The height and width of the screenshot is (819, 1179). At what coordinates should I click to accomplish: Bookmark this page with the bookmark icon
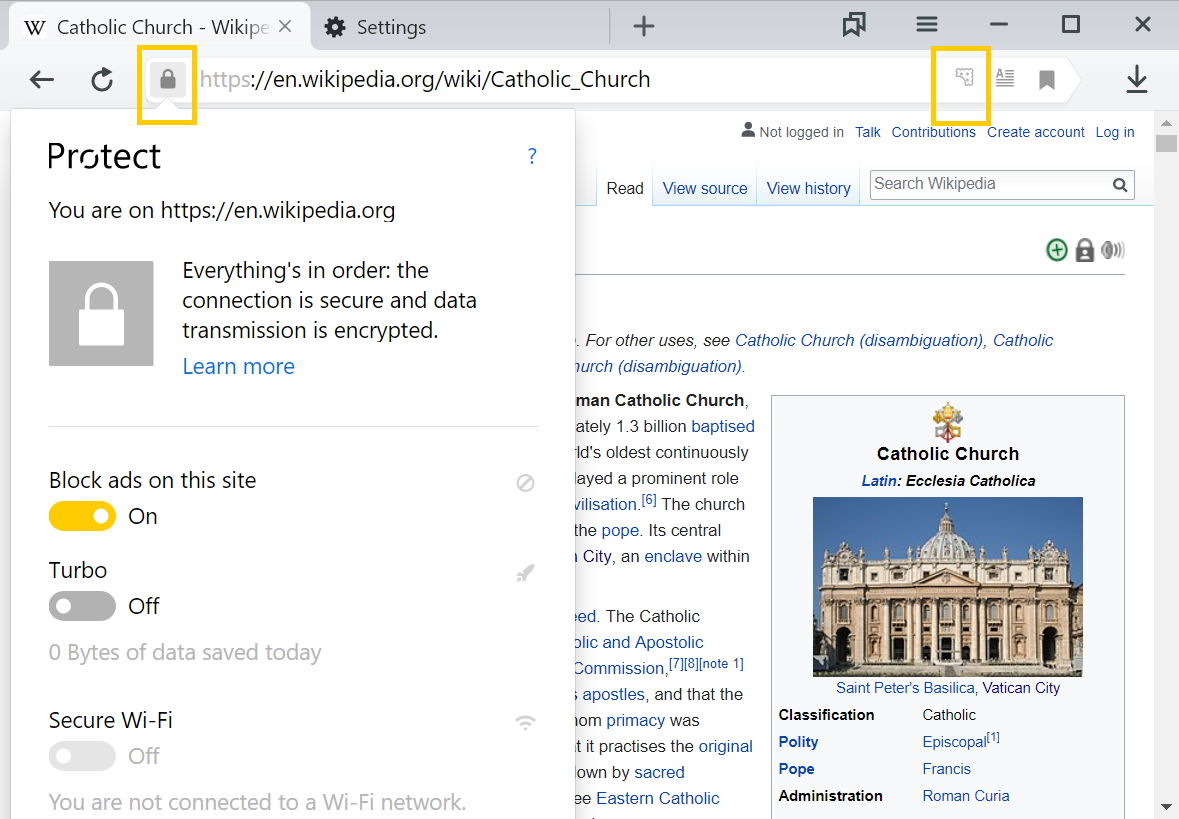coord(1047,79)
